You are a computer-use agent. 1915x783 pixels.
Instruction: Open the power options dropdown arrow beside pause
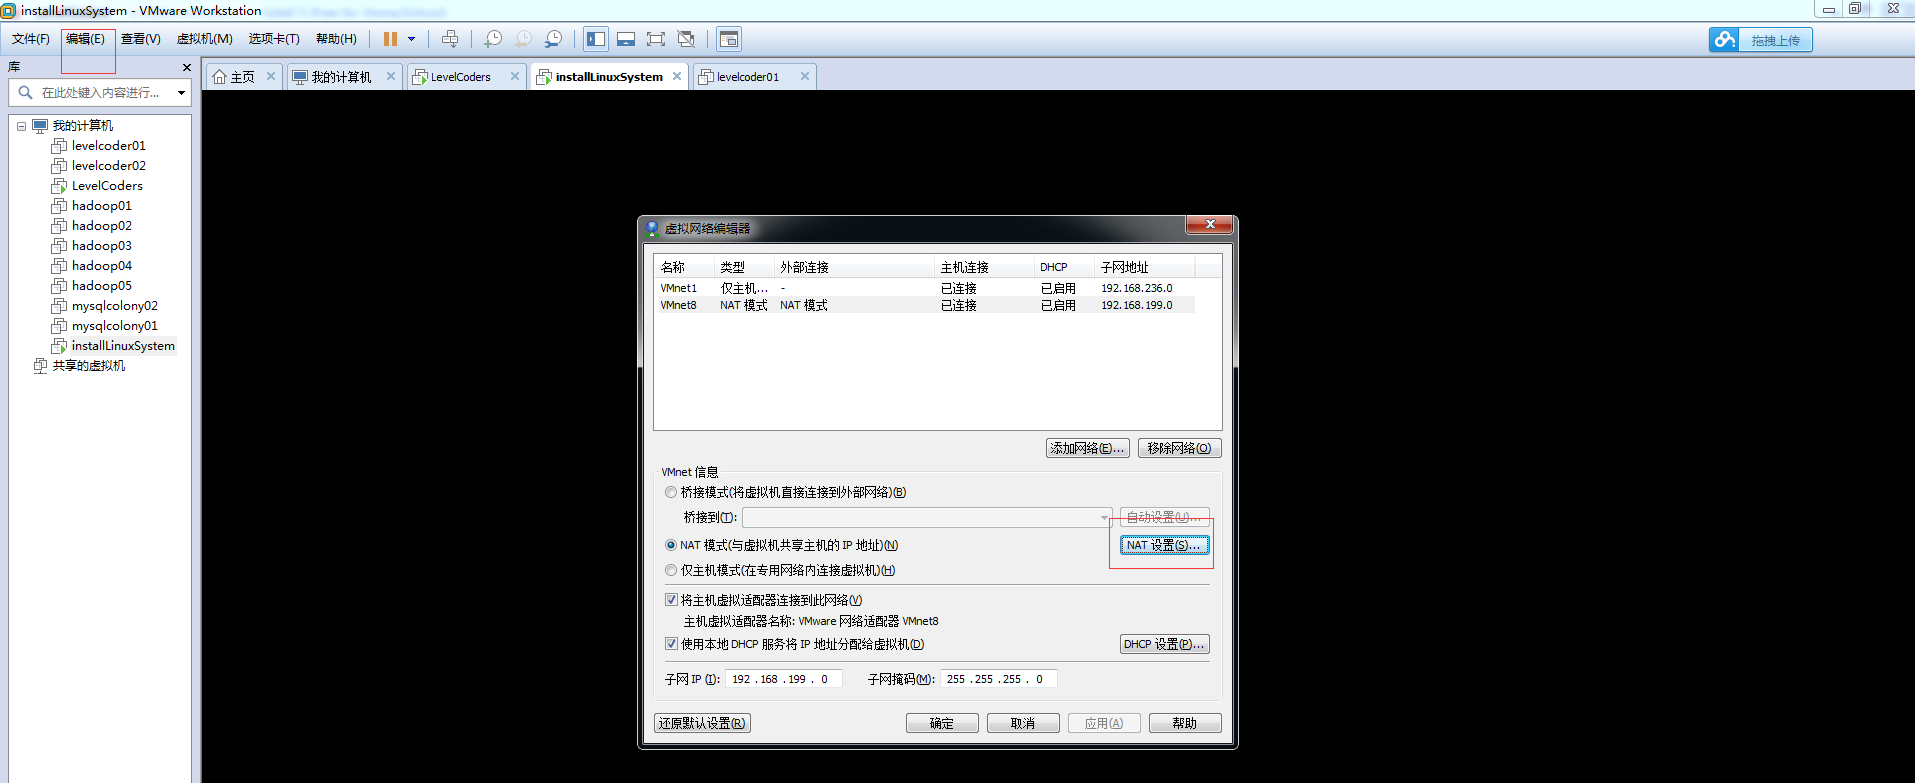(411, 39)
